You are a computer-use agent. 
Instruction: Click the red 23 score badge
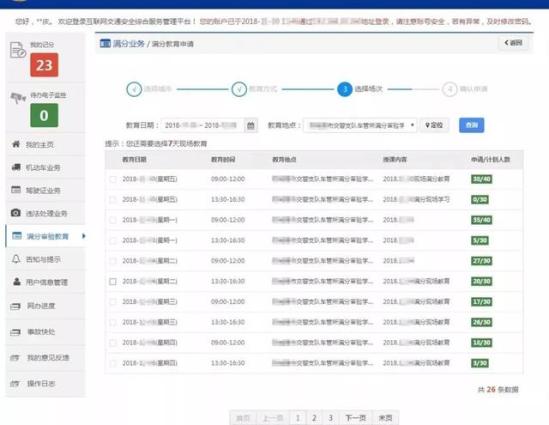(44, 65)
